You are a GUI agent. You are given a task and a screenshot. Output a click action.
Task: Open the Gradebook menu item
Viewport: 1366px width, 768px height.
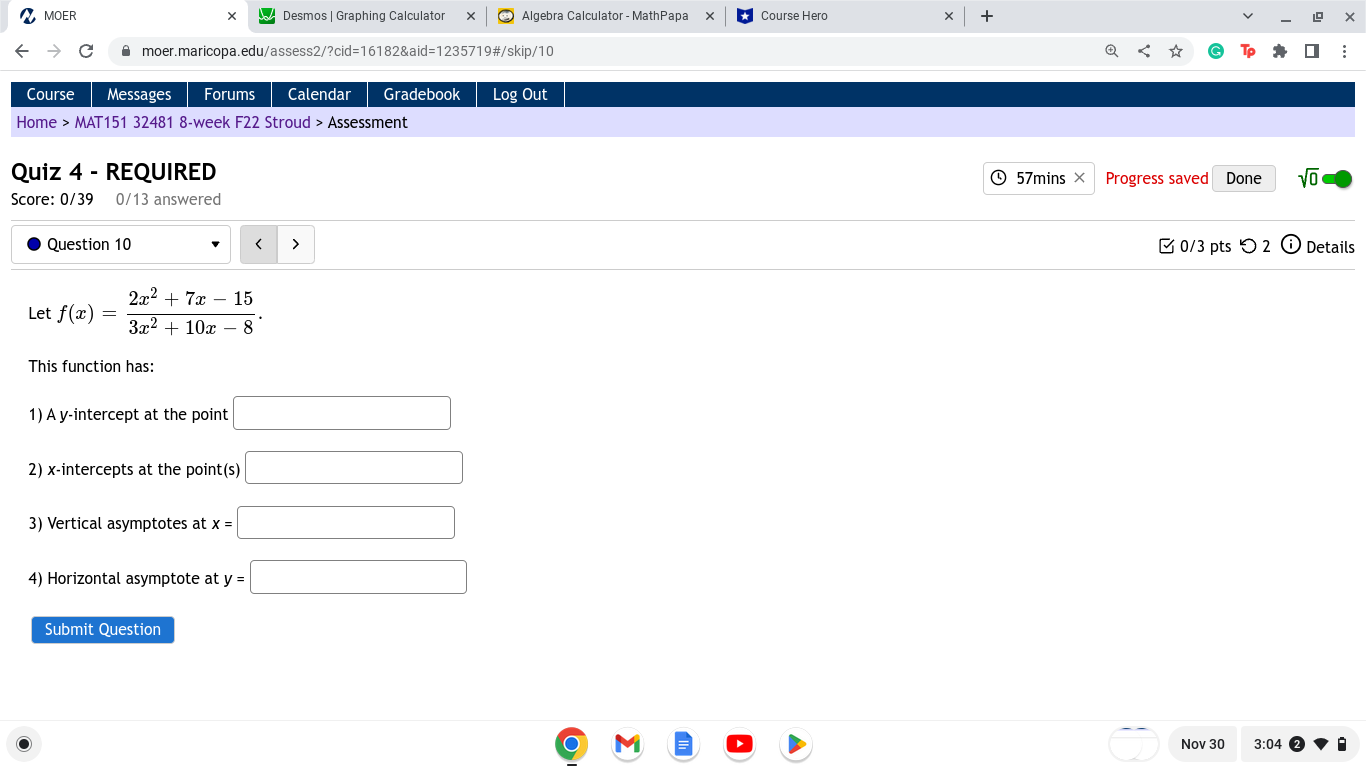coord(422,94)
